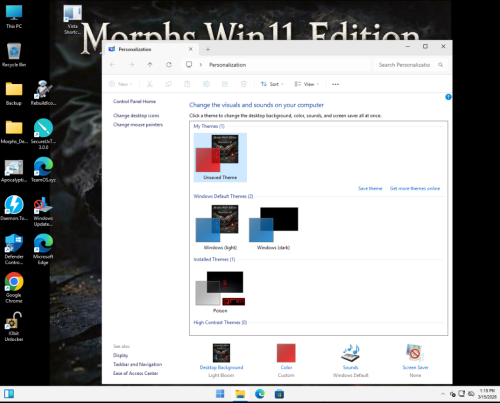Click the Personalization address bar path

[227, 65]
